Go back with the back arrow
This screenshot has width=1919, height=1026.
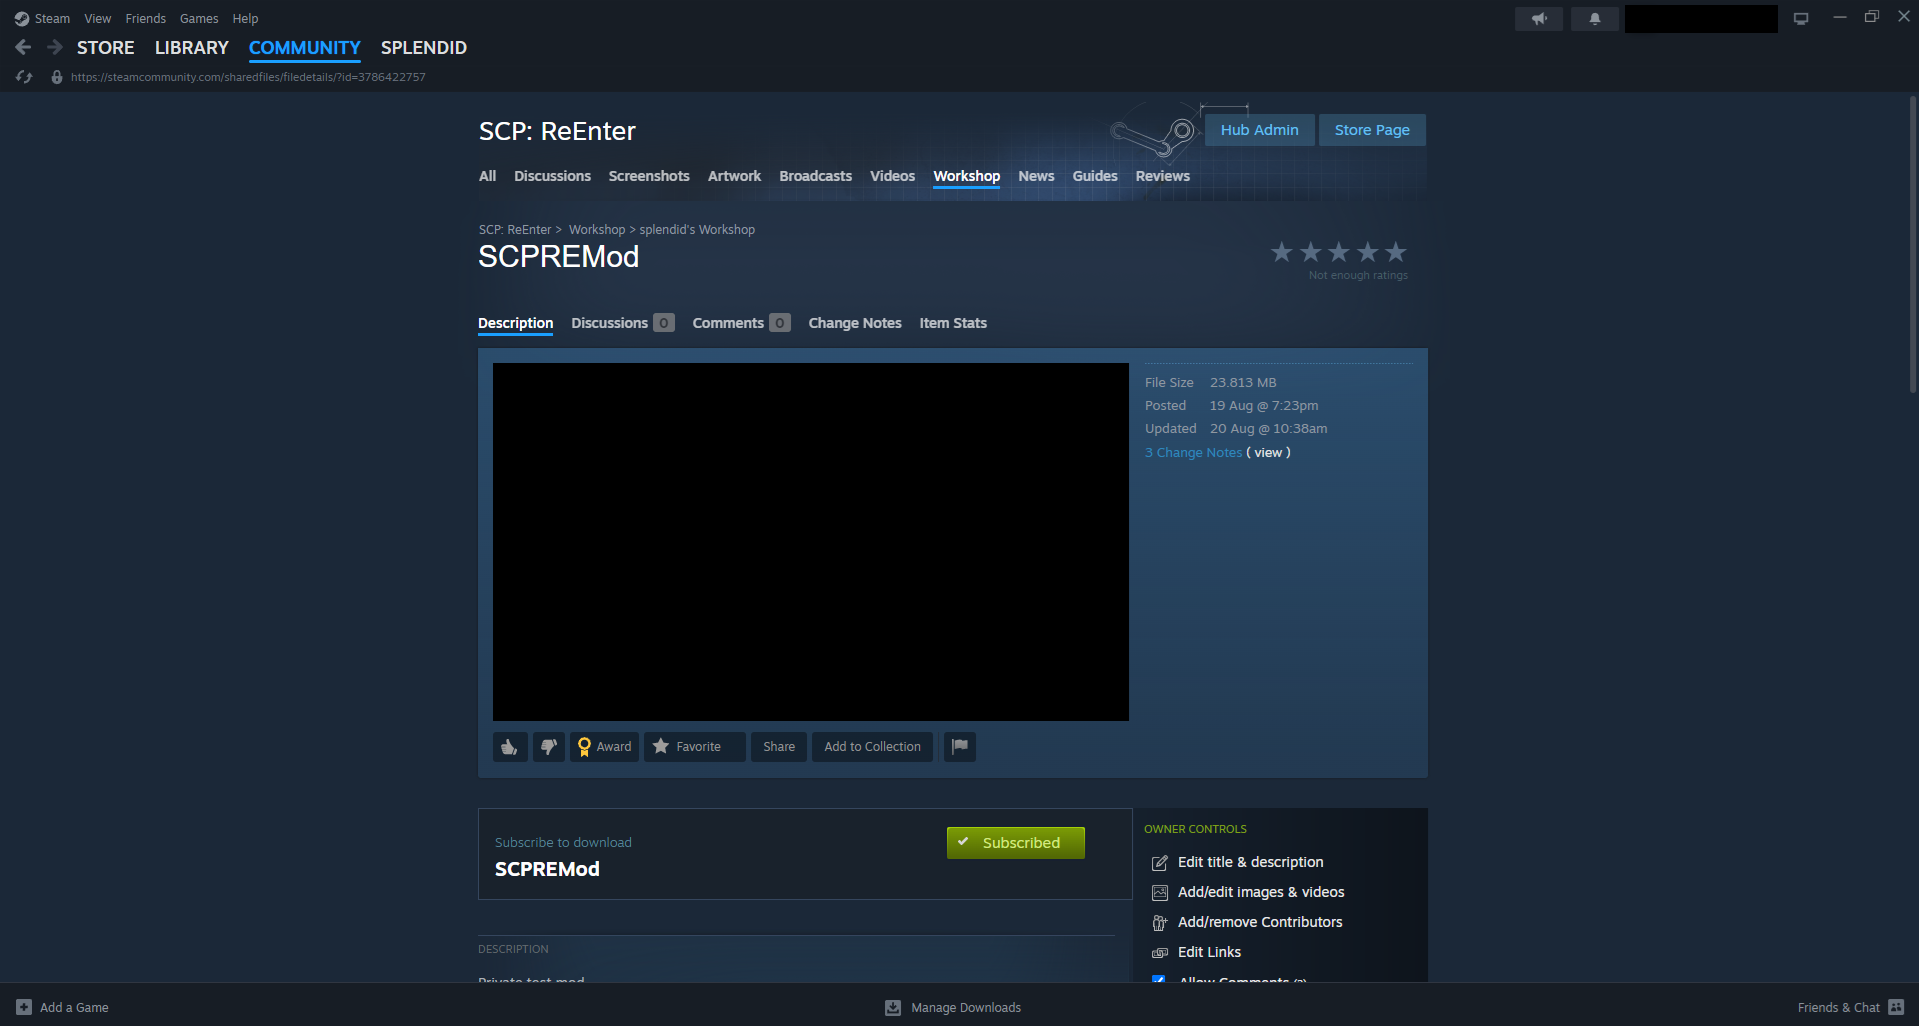tap(24, 47)
